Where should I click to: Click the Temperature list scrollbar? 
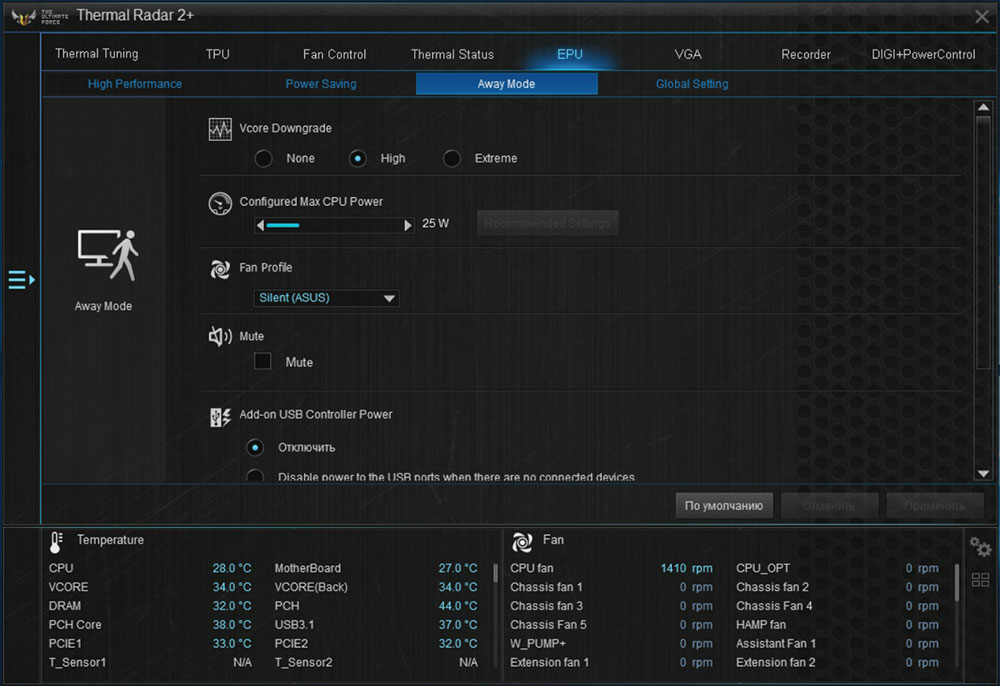[x=495, y=573]
